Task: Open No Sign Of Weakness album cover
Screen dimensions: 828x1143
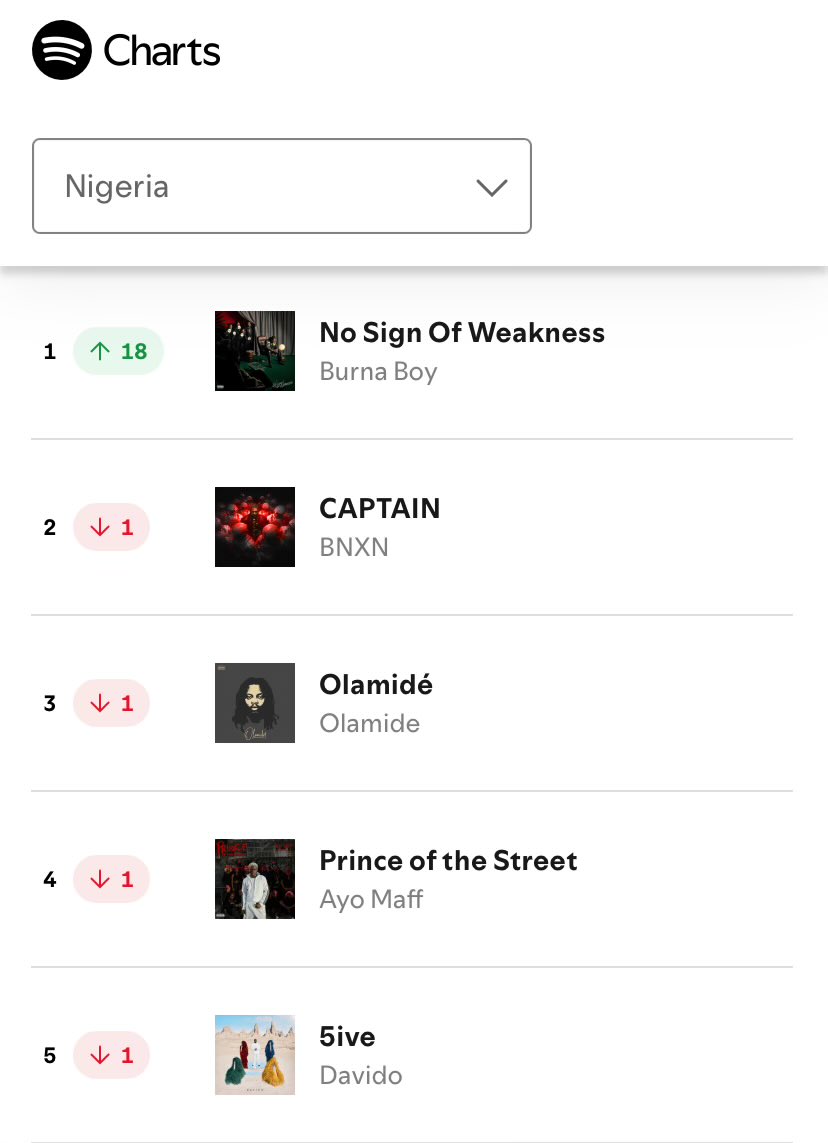Action: point(255,351)
